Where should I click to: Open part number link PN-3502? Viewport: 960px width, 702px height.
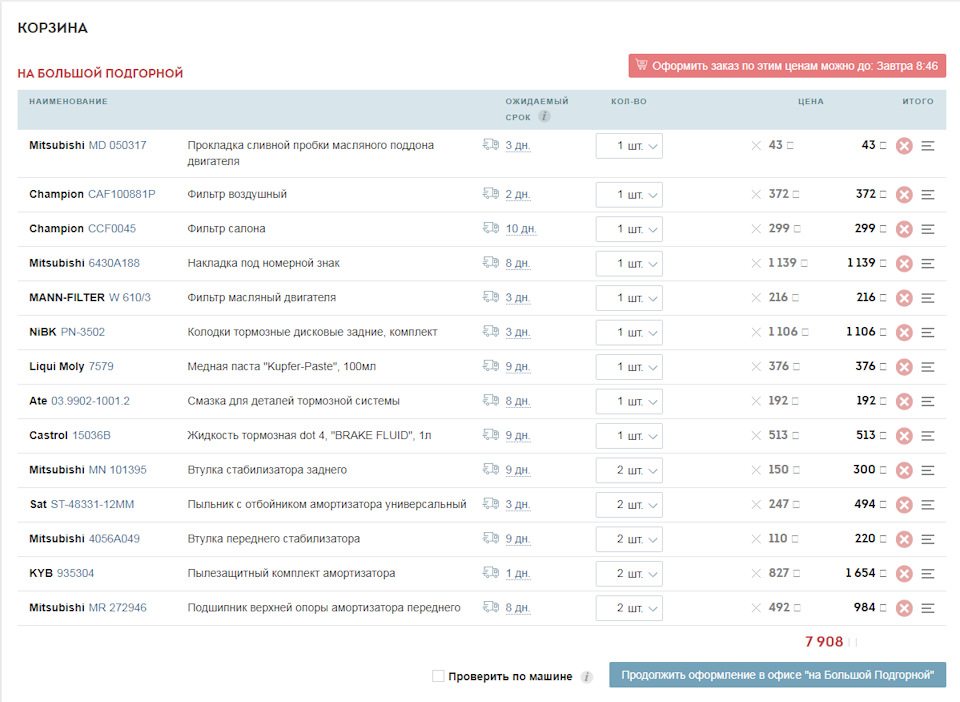83,332
